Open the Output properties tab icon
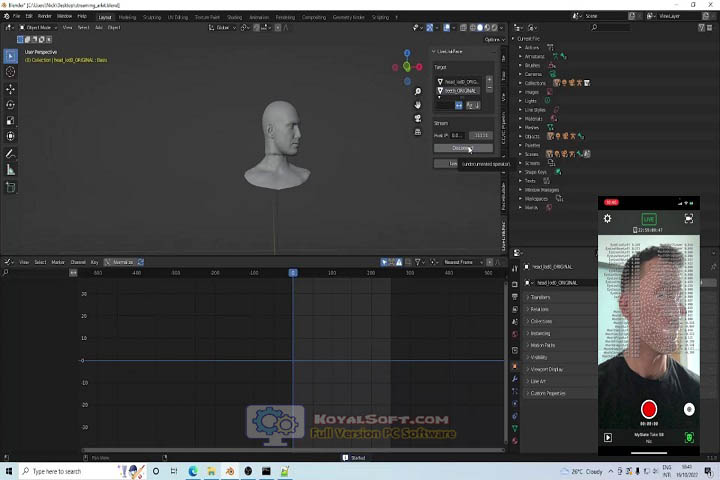Viewport: 720px width, 480px height. 515,297
